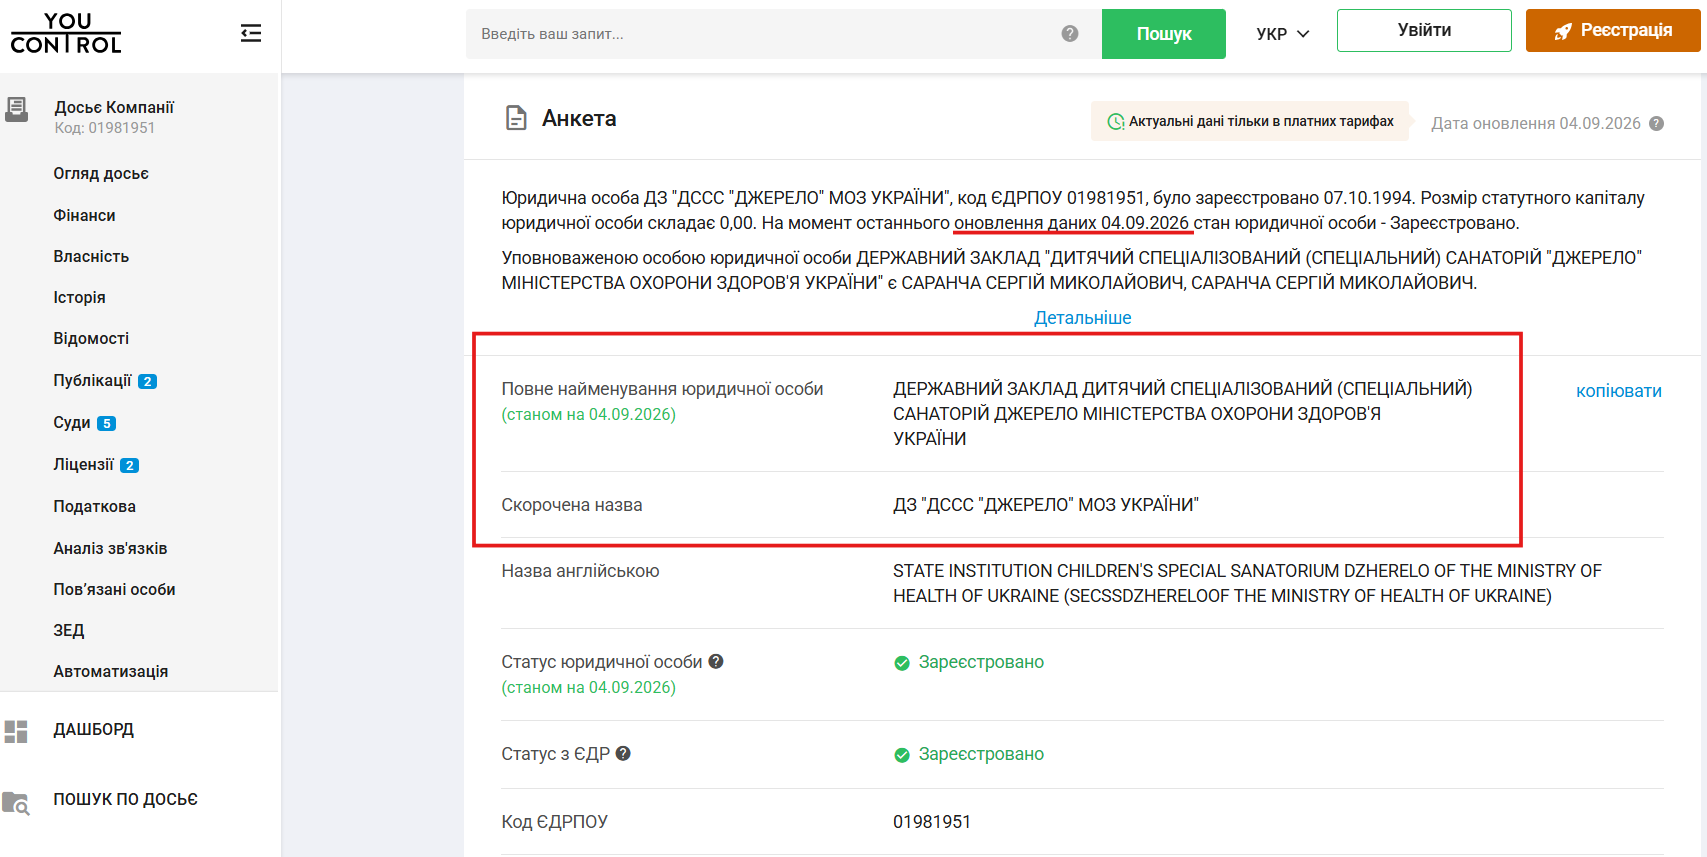
Task: Click the green Пошук button
Action: [1164, 34]
